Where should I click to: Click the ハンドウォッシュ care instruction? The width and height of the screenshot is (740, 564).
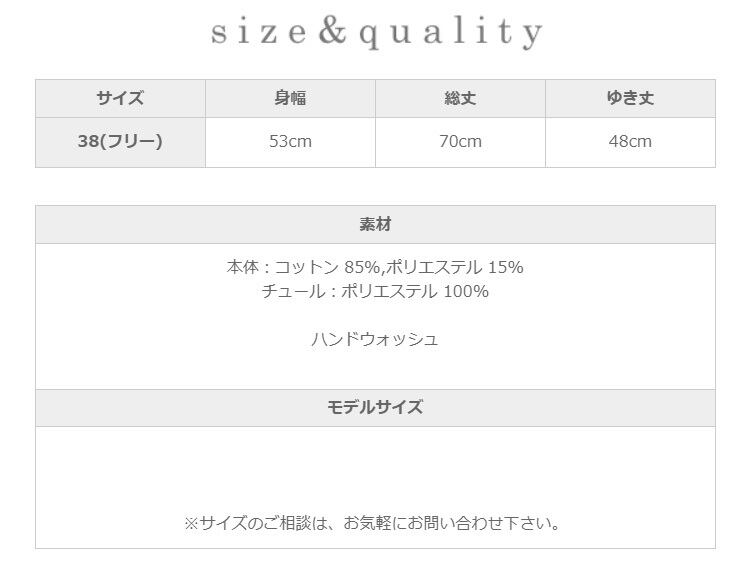pyautogui.click(x=375, y=339)
